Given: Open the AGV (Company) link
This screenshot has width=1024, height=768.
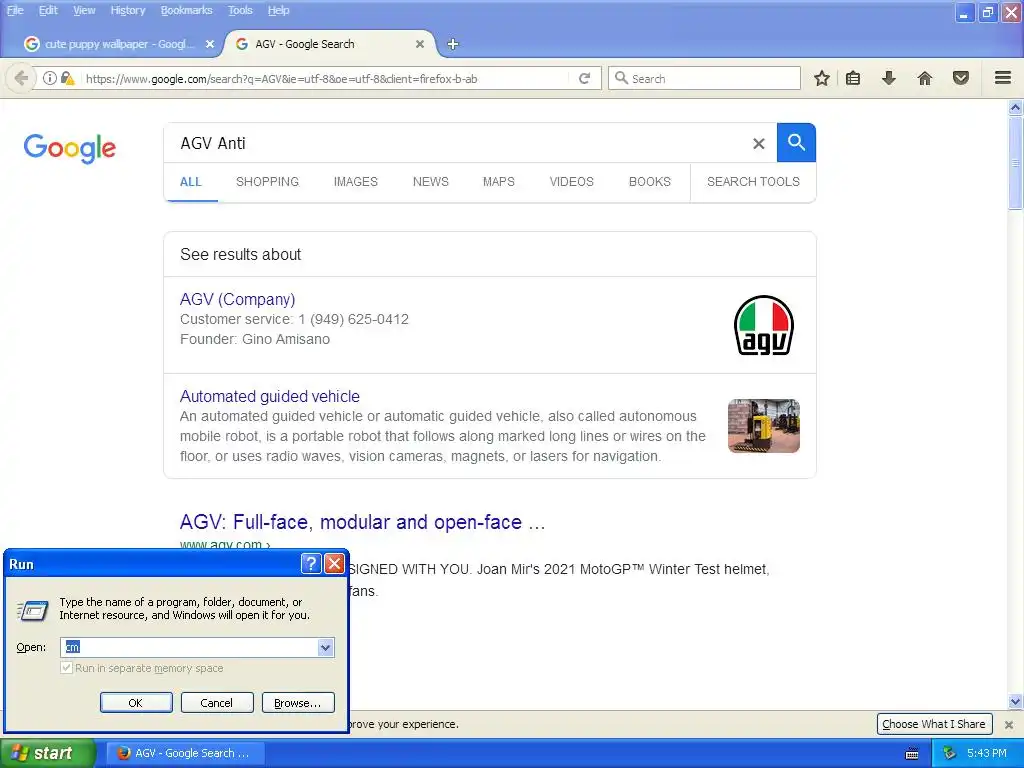Looking at the screenshot, I should [237, 299].
